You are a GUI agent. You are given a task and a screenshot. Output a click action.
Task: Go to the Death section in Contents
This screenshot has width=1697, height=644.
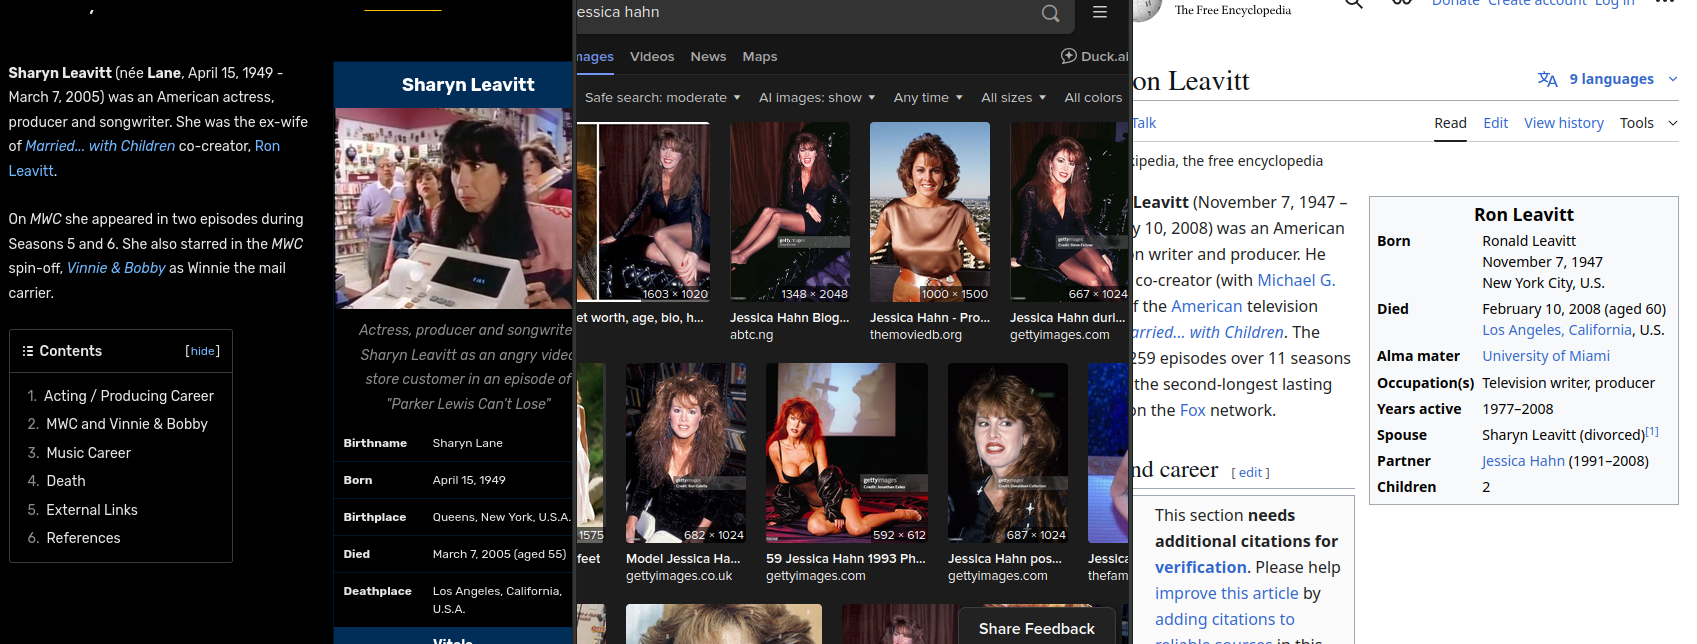[x=66, y=481]
